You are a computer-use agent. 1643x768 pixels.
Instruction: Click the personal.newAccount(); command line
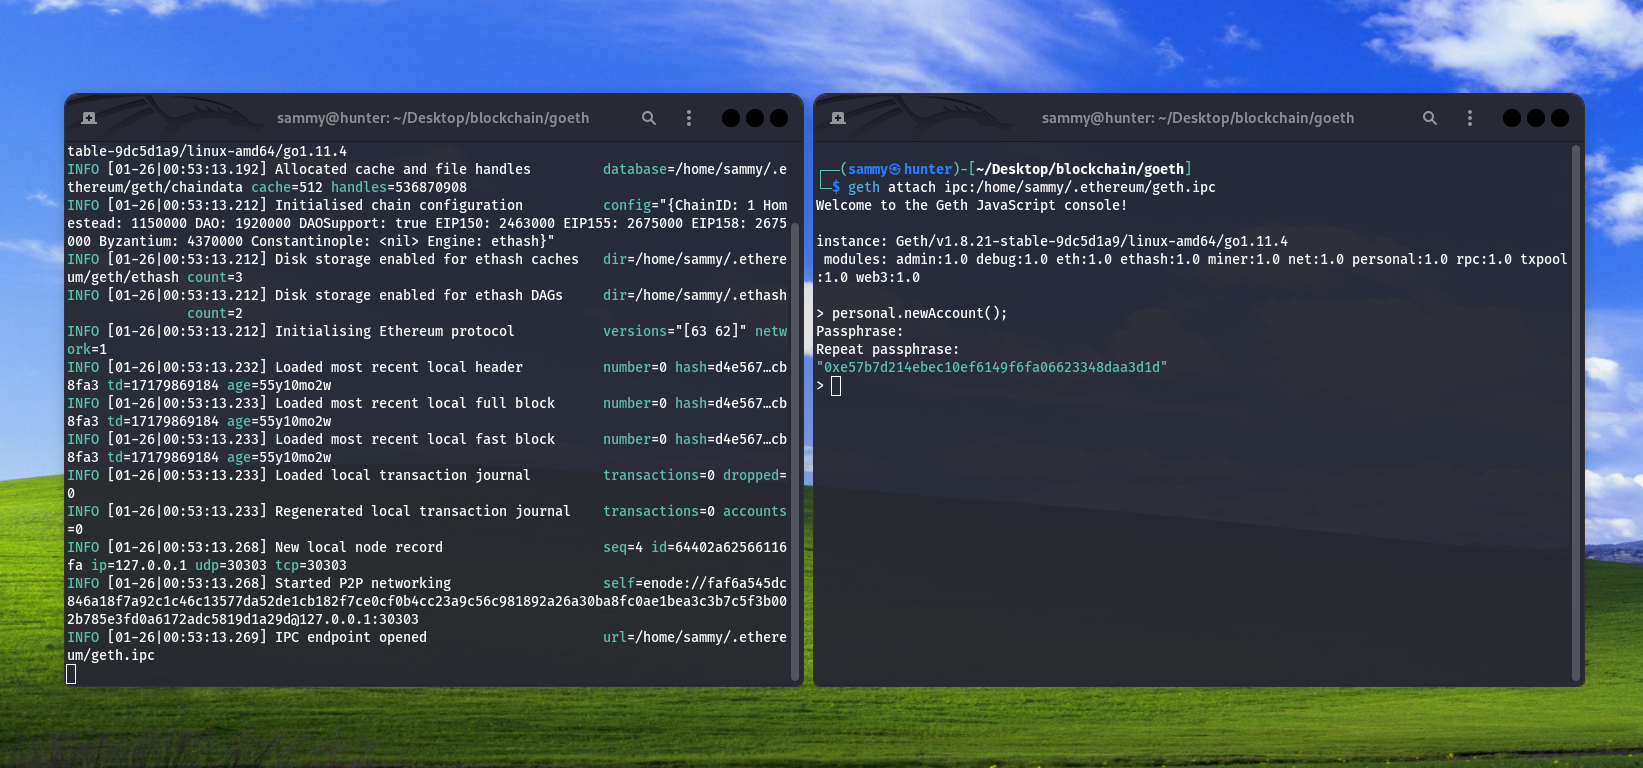pos(912,313)
